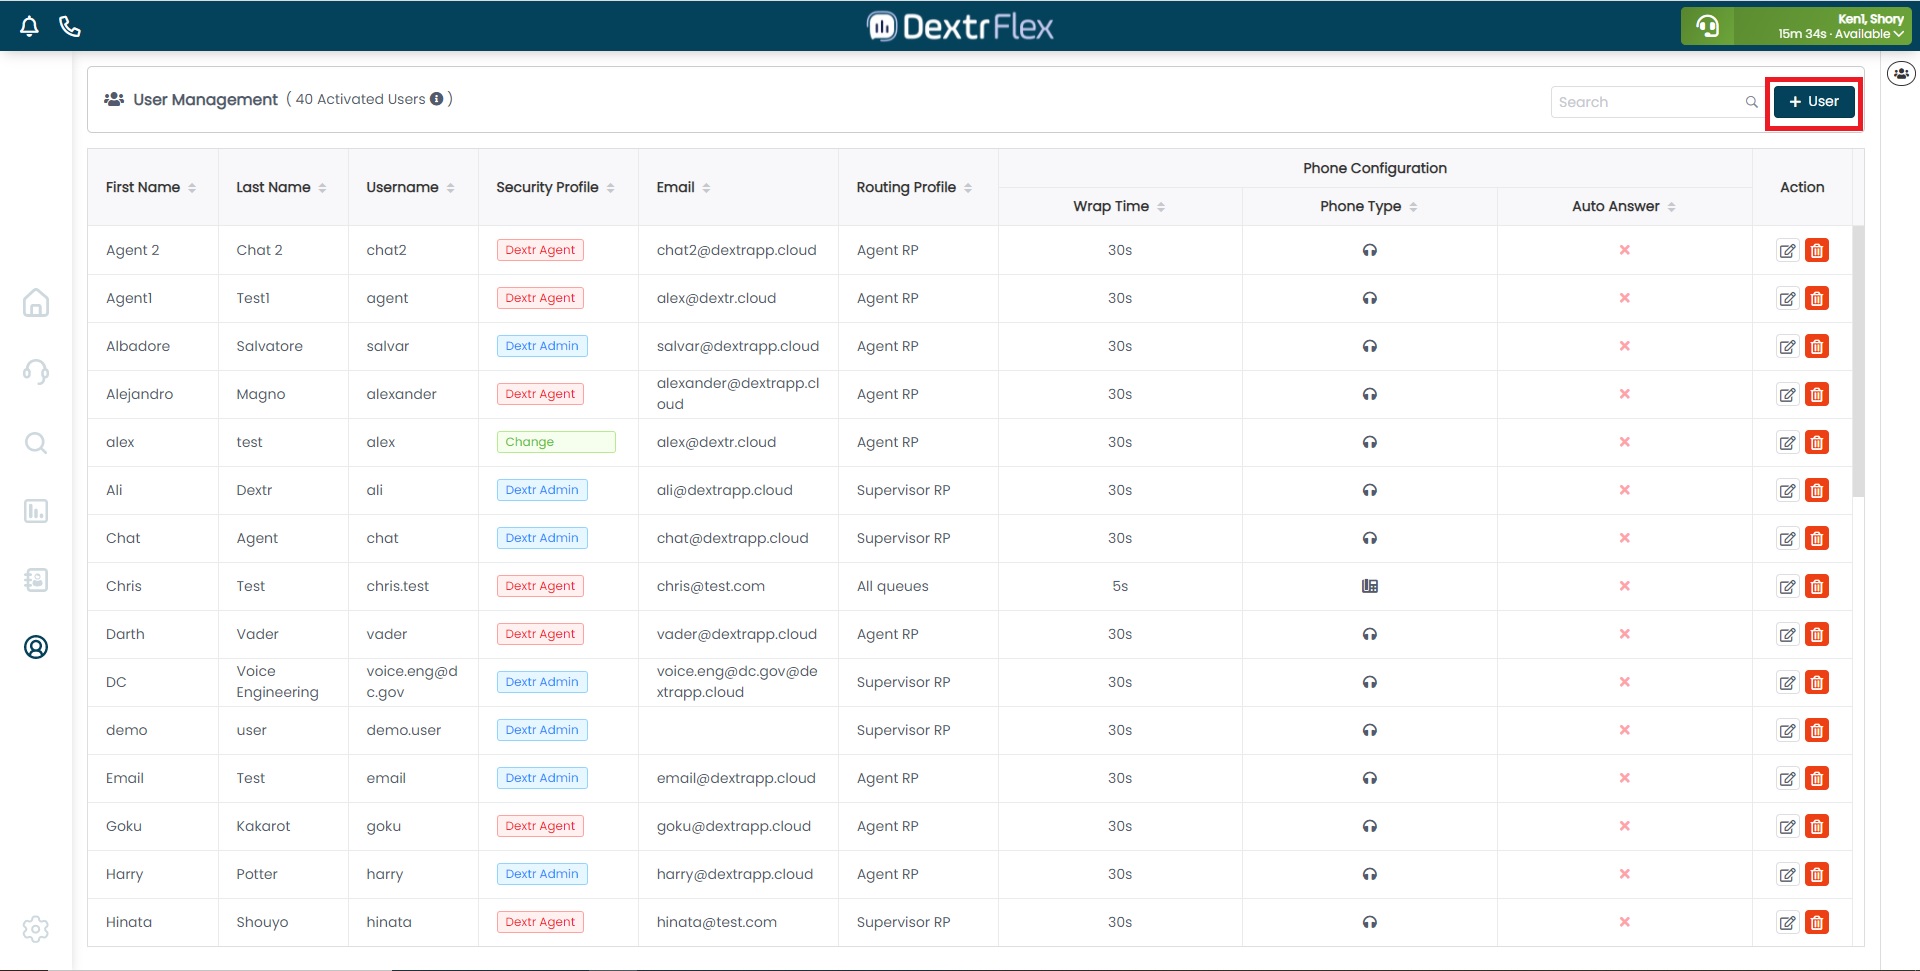Sort by Last Name column
Image resolution: width=1920 pixels, height=971 pixels.
pyautogui.click(x=322, y=188)
